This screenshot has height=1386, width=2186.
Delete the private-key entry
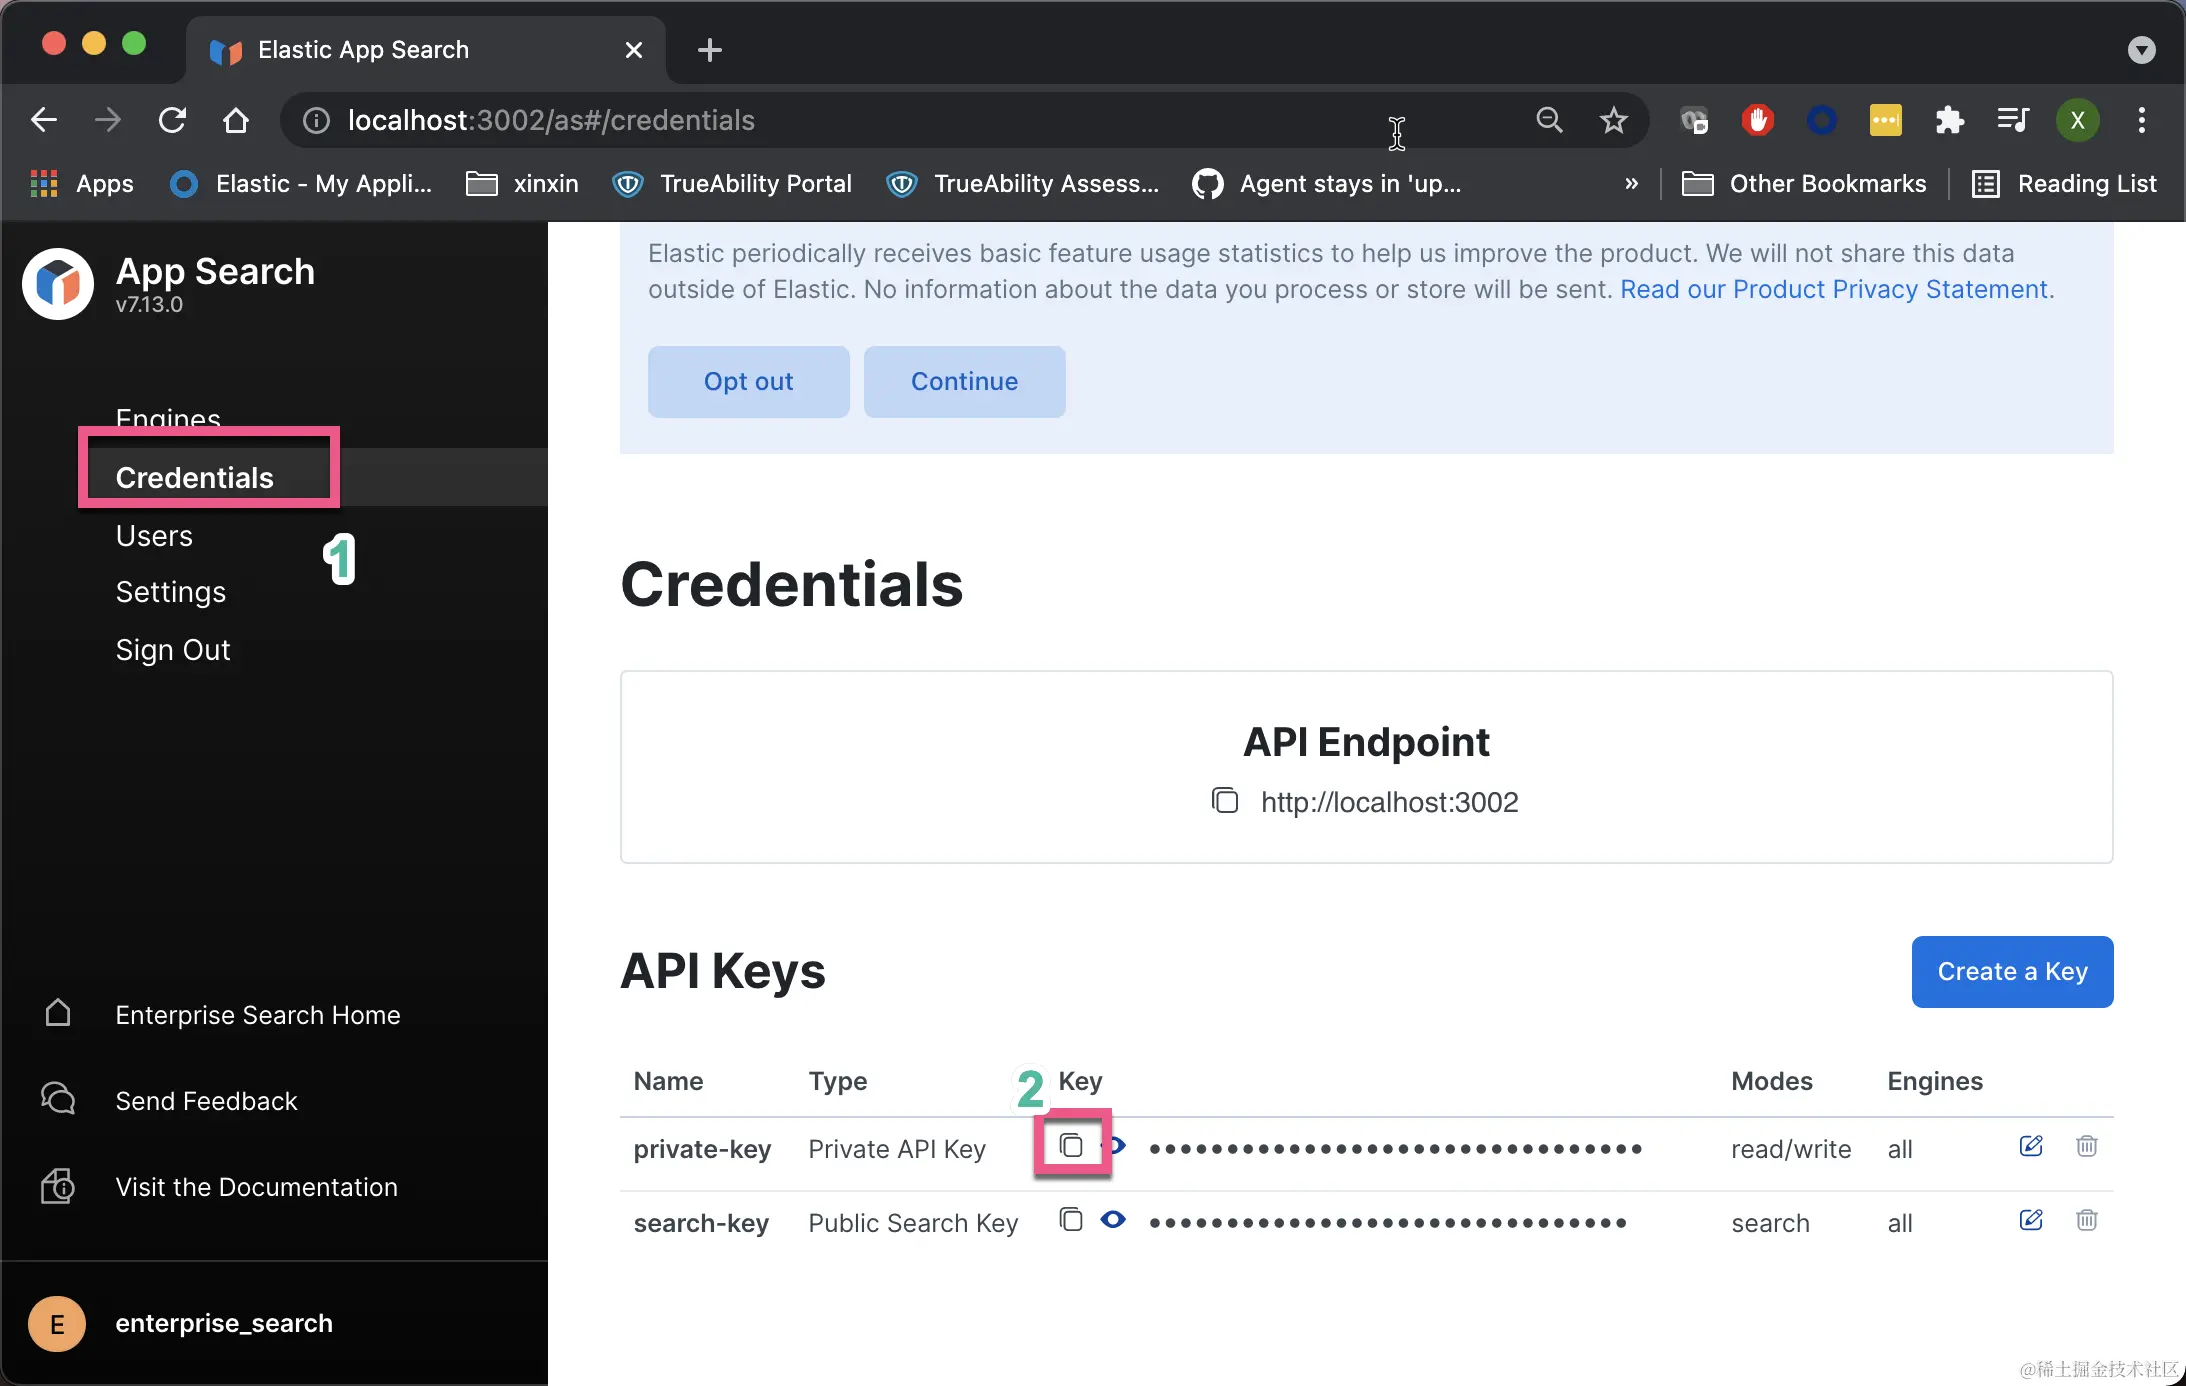click(2086, 1146)
